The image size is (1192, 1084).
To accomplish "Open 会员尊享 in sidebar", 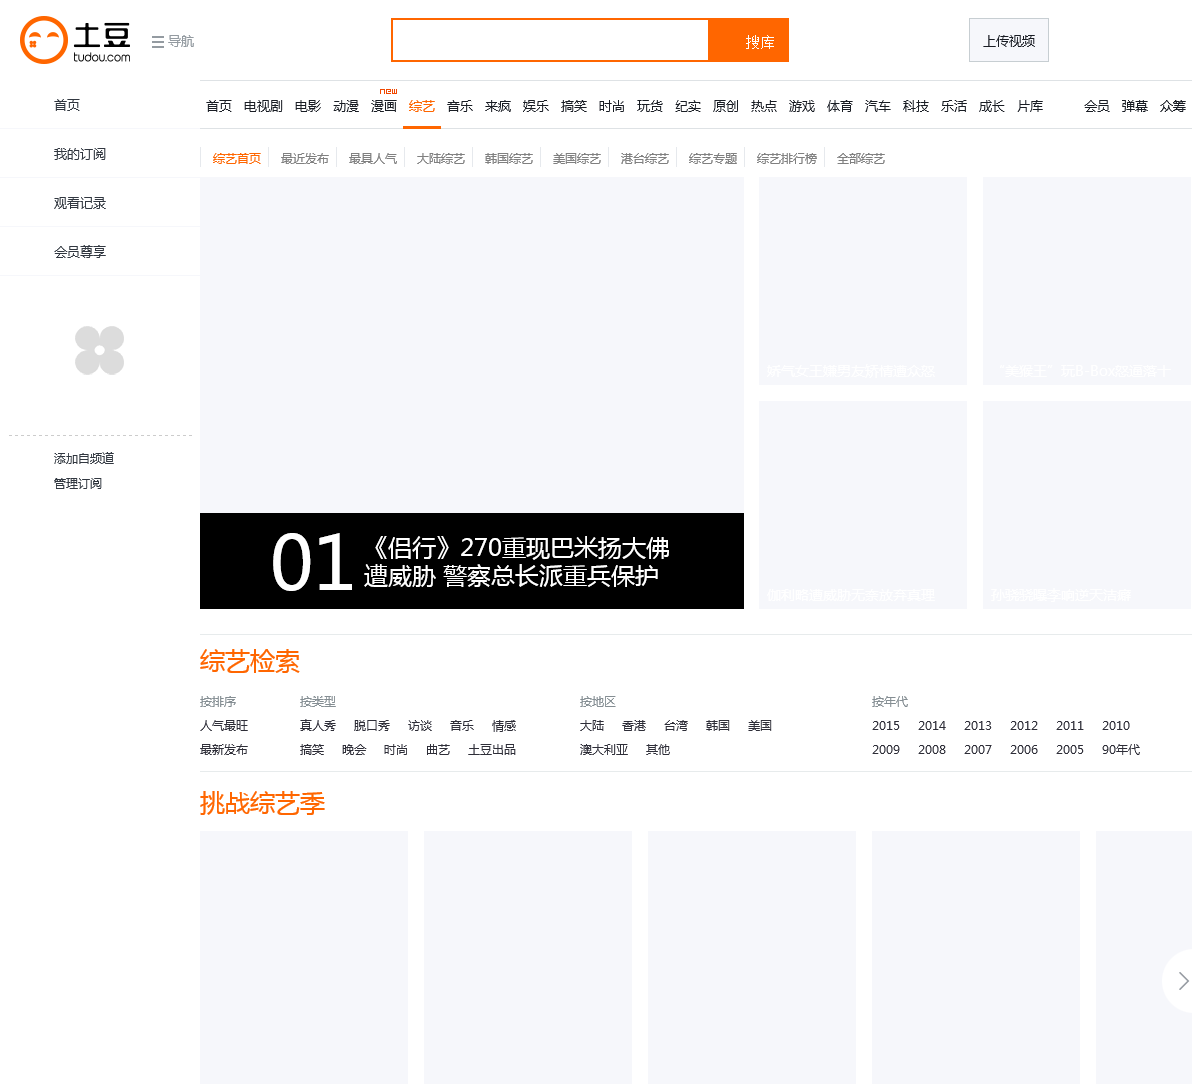I will tap(80, 252).
